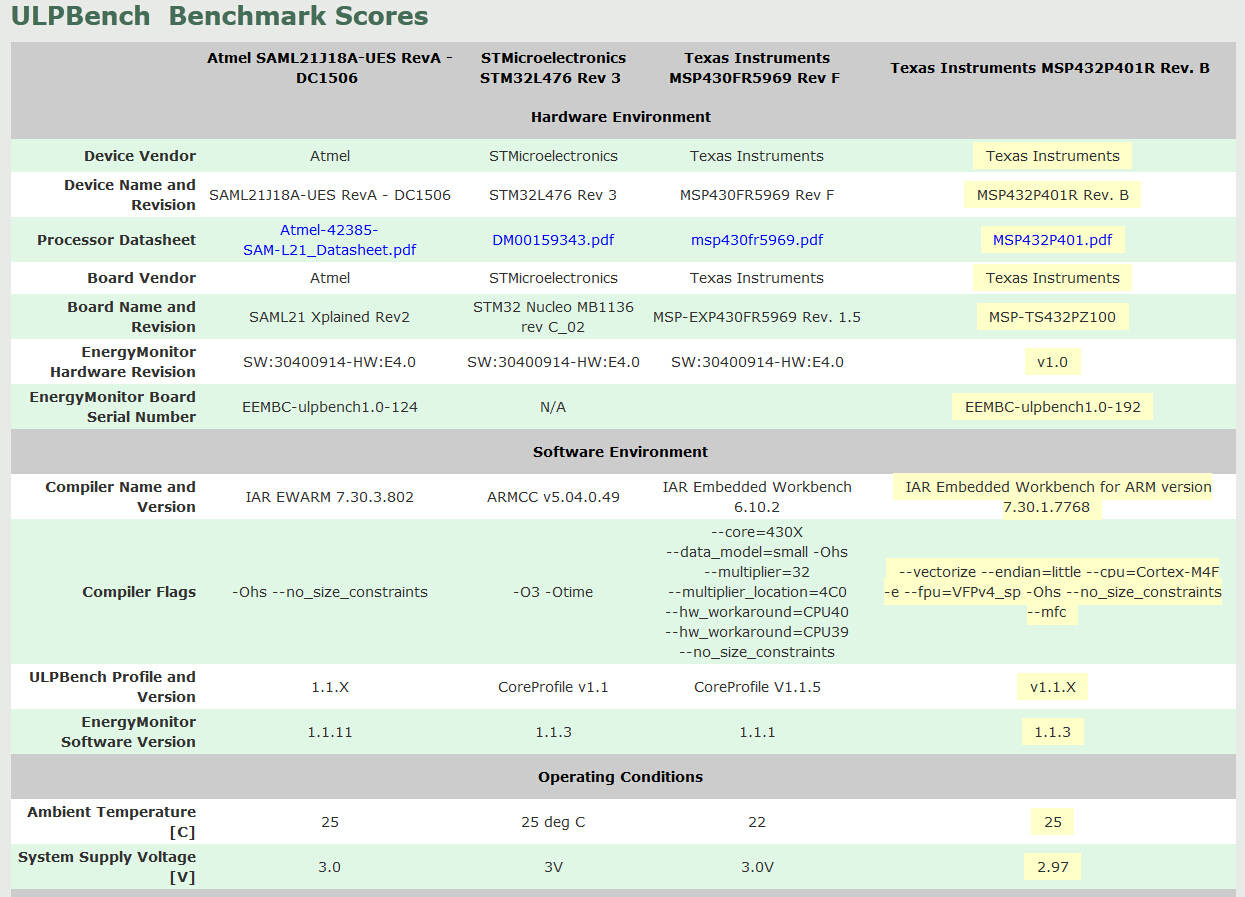Select the SAML21J18A-UES RevA - DC1506 device name cell

(330, 195)
